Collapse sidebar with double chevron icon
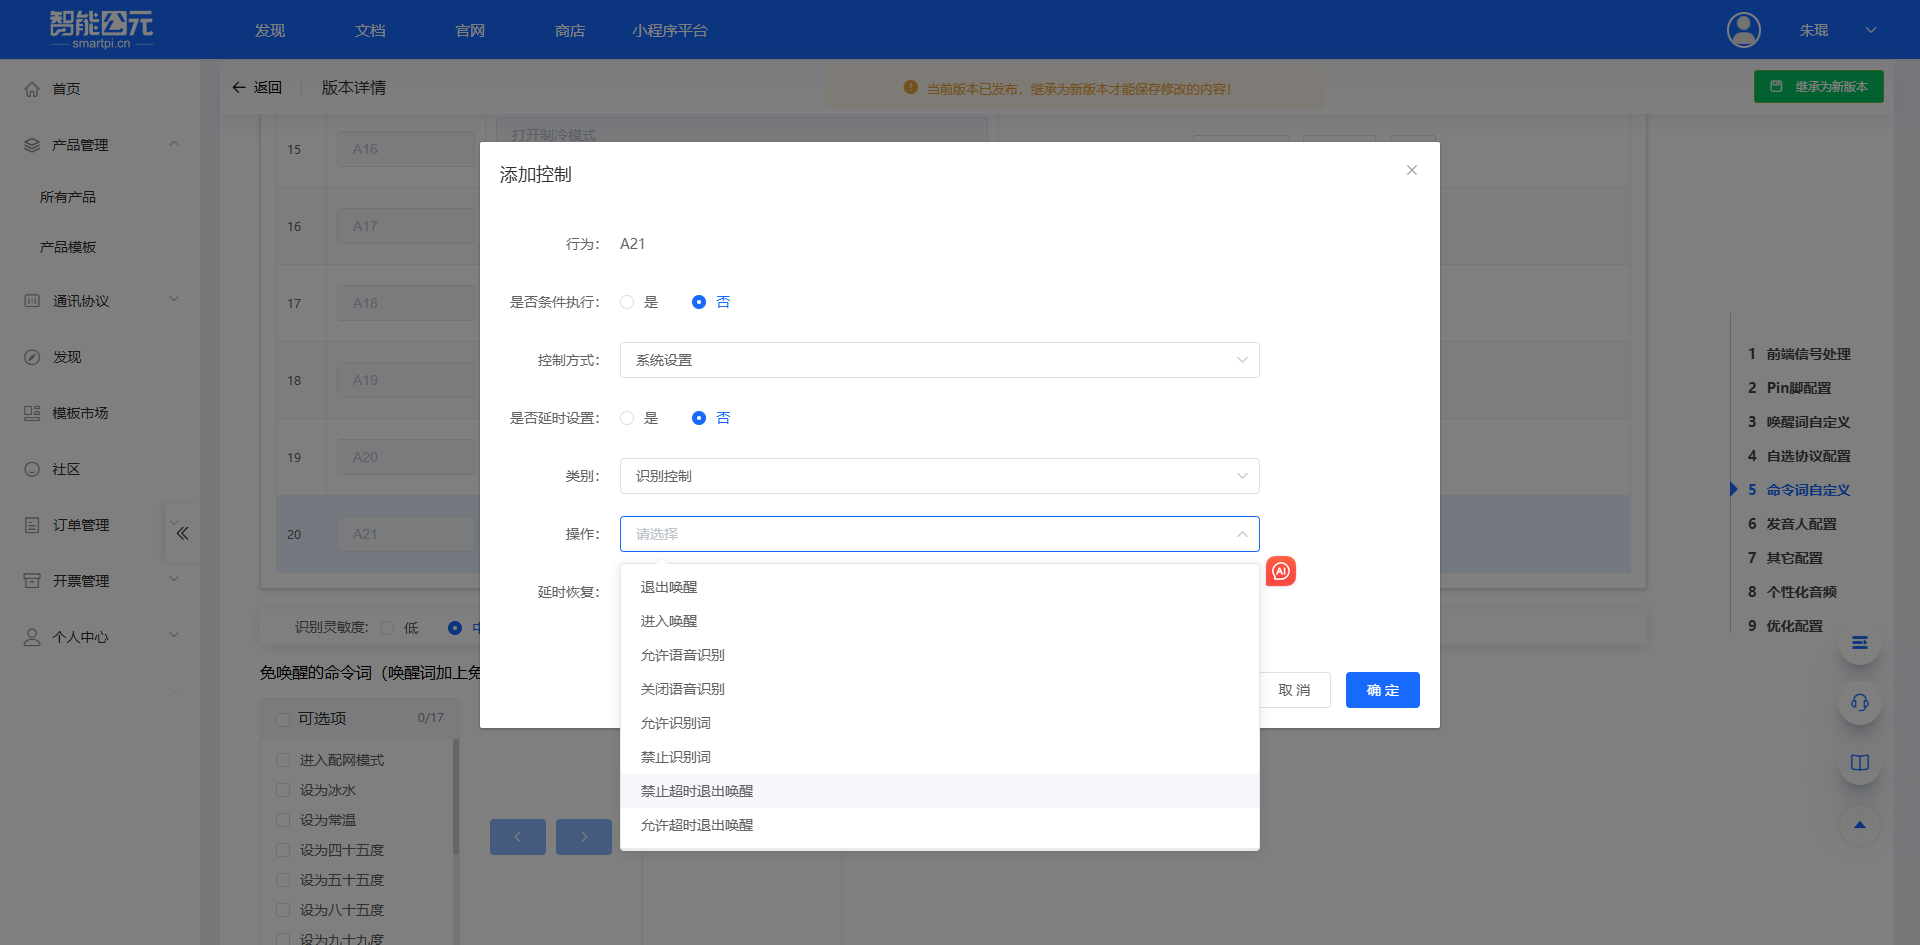The image size is (1920, 945). [x=182, y=533]
